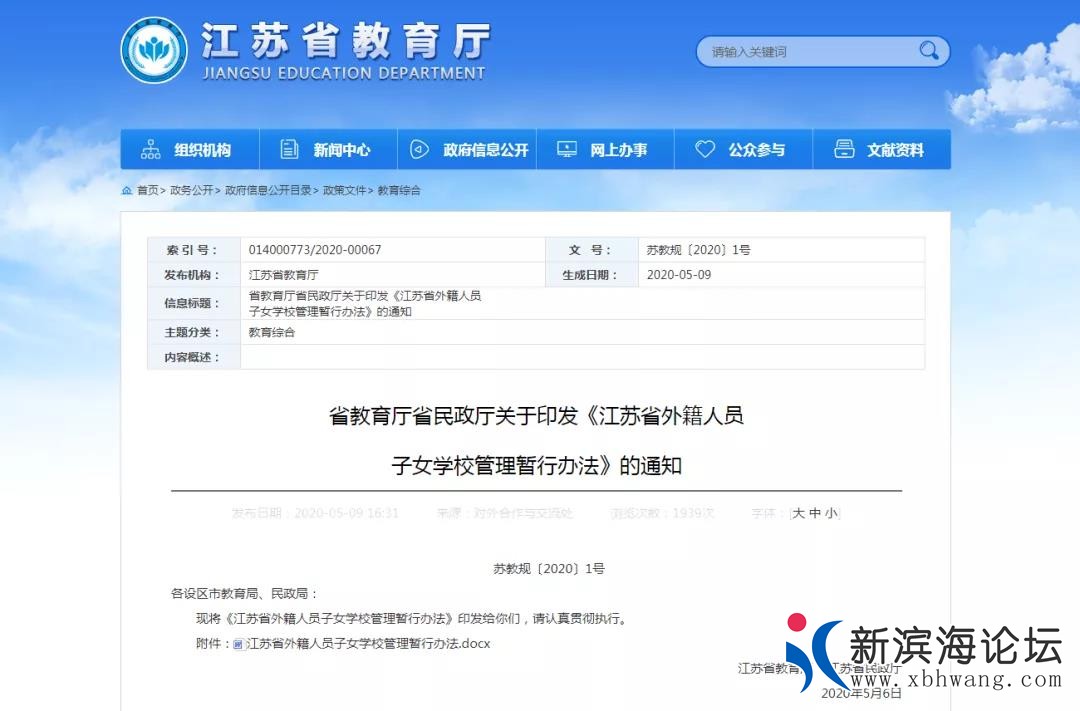Click the 网上办事 computer monitor icon
The width and height of the screenshot is (1080, 711).
point(568,148)
